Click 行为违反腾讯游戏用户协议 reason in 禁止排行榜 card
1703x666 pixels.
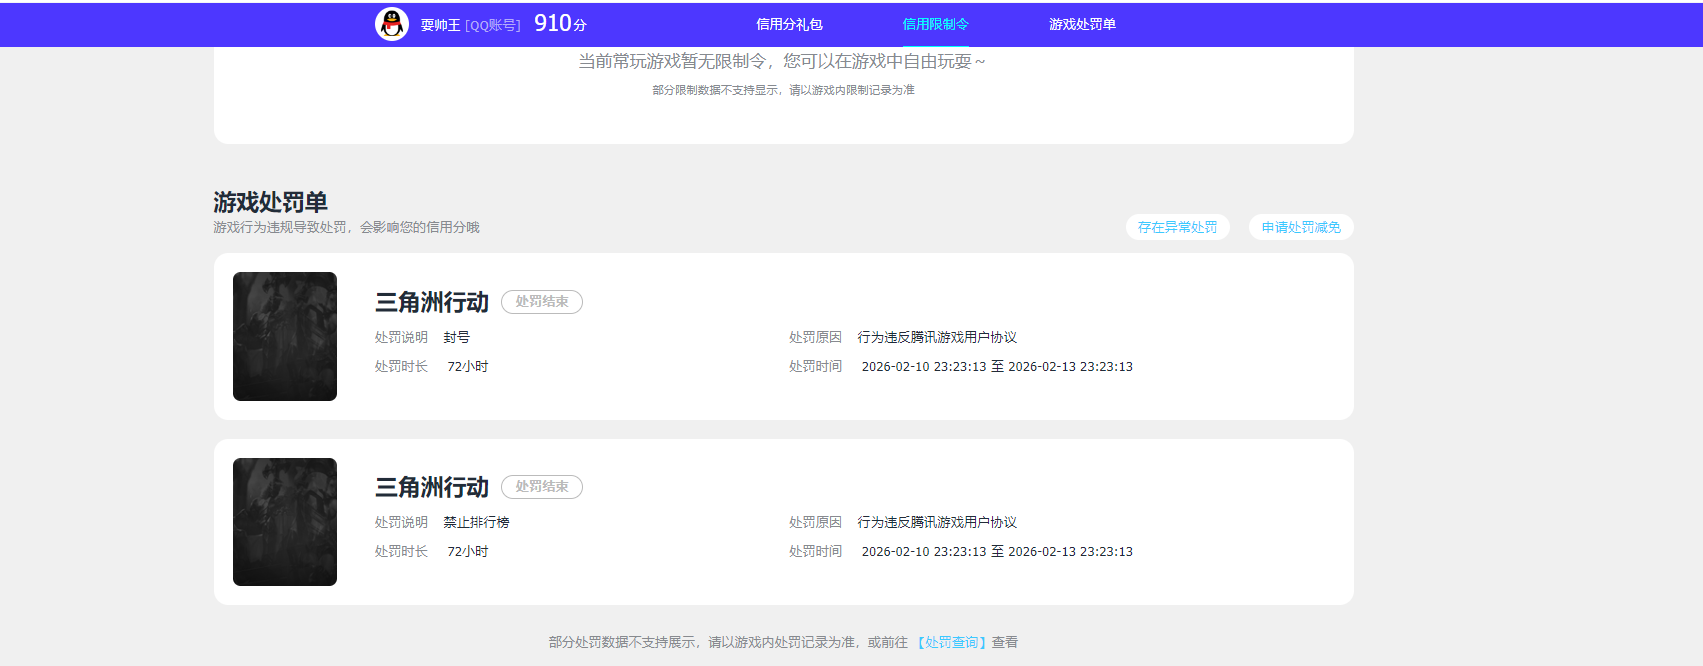(937, 522)
